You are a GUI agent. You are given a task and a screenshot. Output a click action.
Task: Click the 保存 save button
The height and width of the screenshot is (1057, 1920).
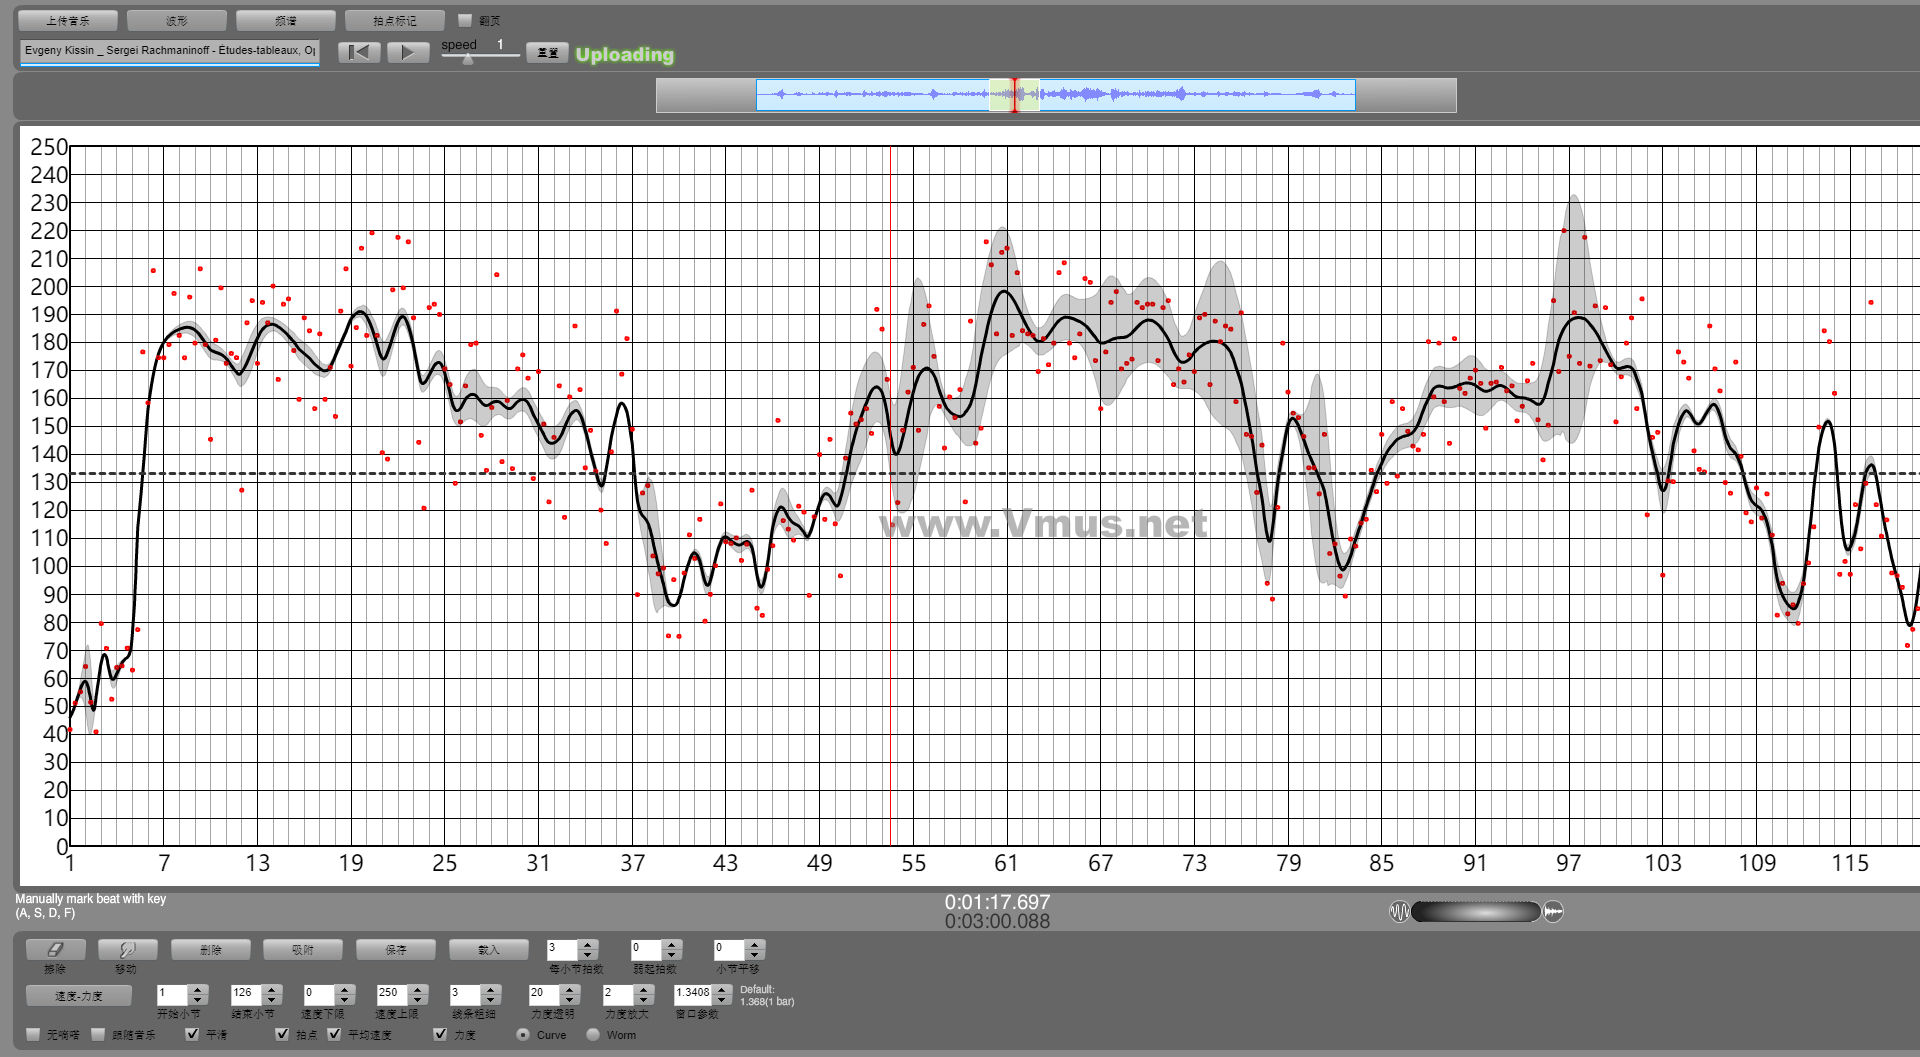396,949
